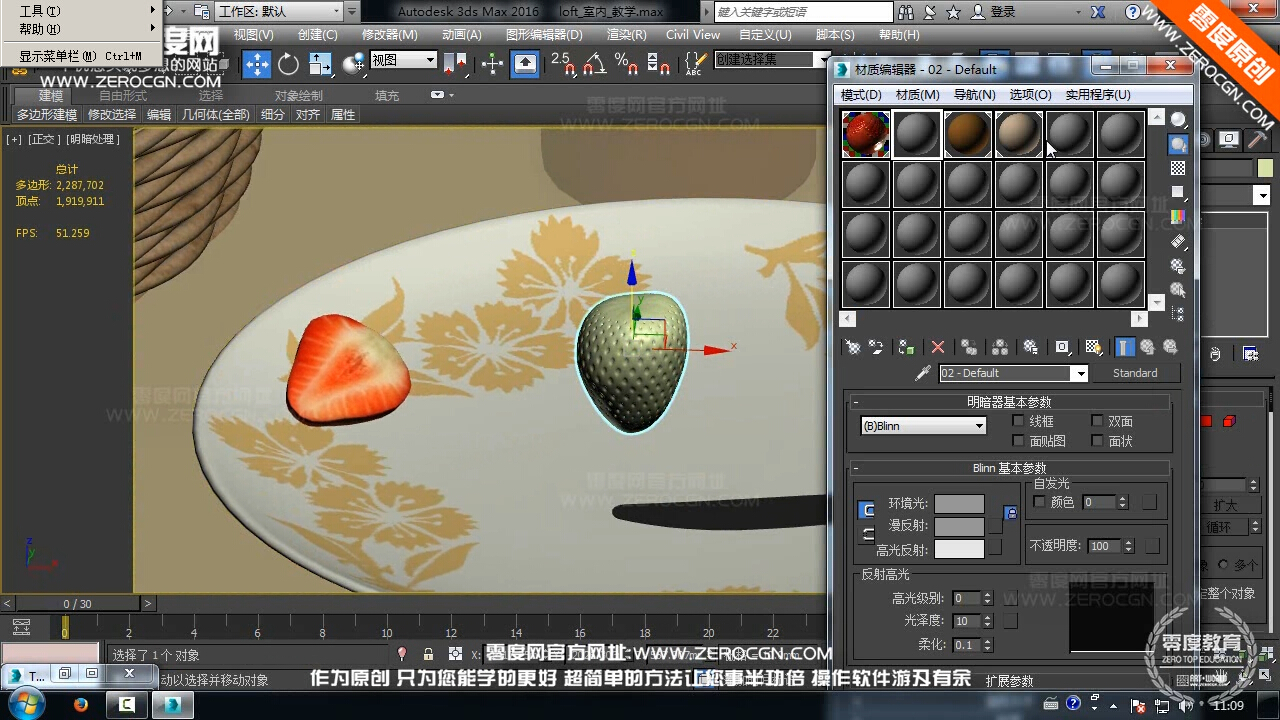The height and width of the screenshot is (720, 1280).
Task: Click Assign Material to Selection icon
Action: click(x=906, y=347)
